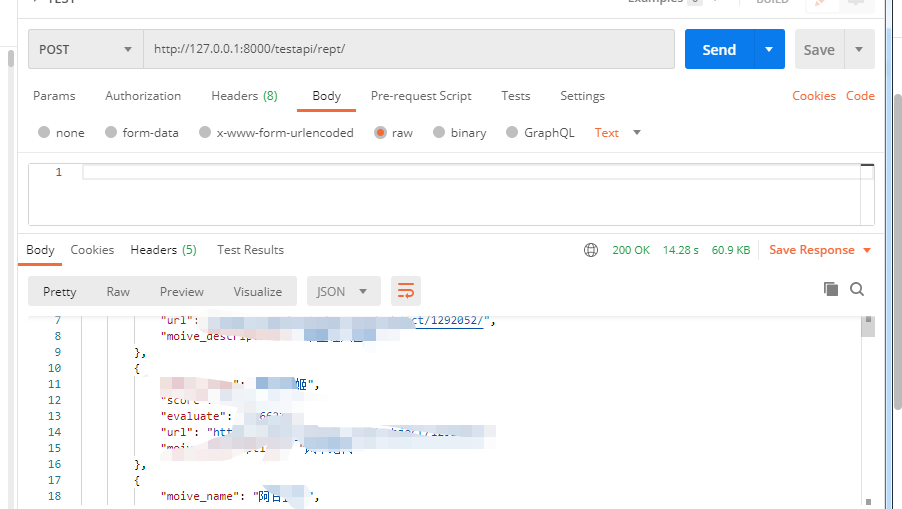Click line 1 of request body editor
The height and width of the screenshot is (509, 902).
pos(471,172)
